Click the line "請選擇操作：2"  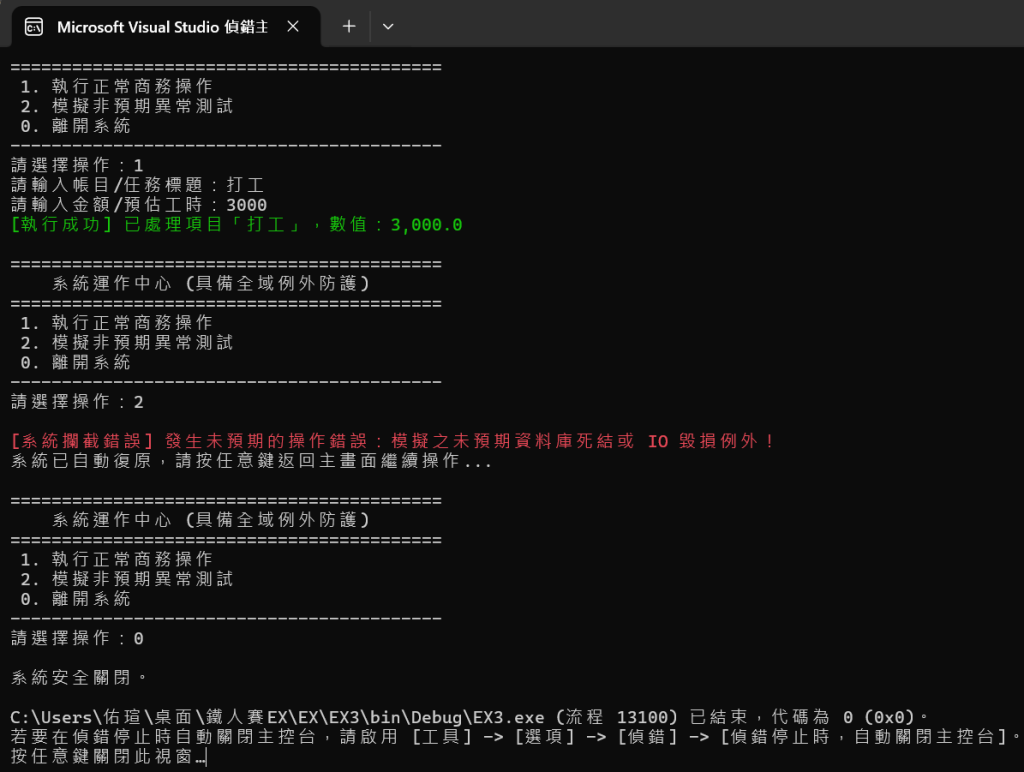point(77,402)
